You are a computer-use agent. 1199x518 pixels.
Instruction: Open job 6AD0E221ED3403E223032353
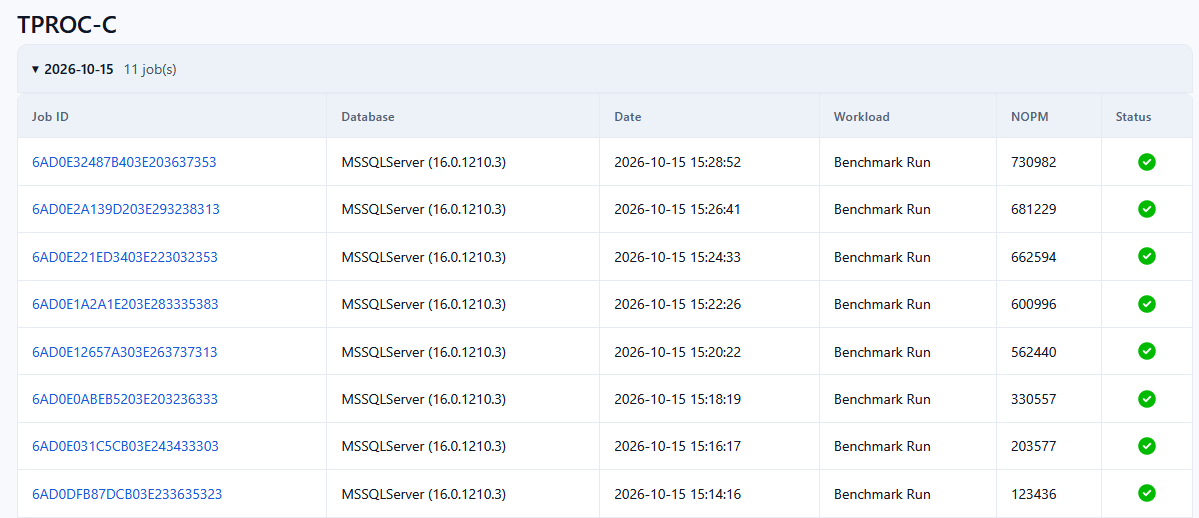[x=125, y=257]
